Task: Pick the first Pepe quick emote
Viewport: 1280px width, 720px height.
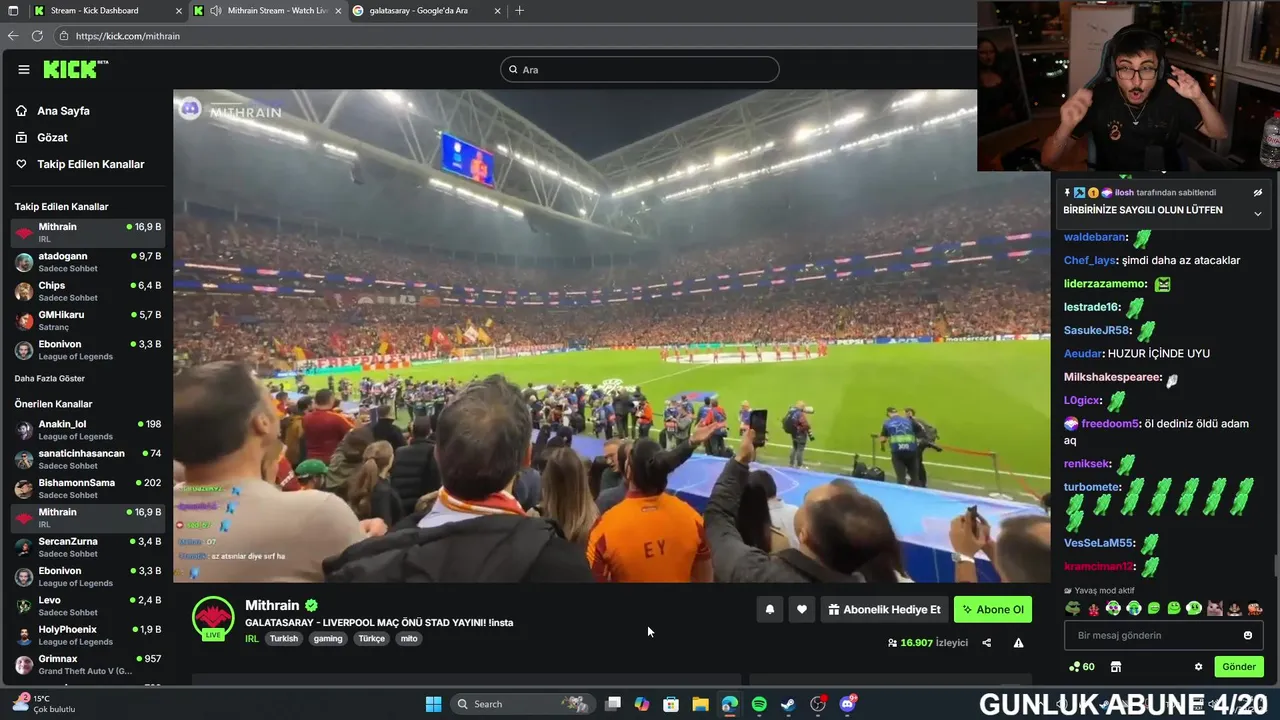Action: click(x=1072, y=608)
